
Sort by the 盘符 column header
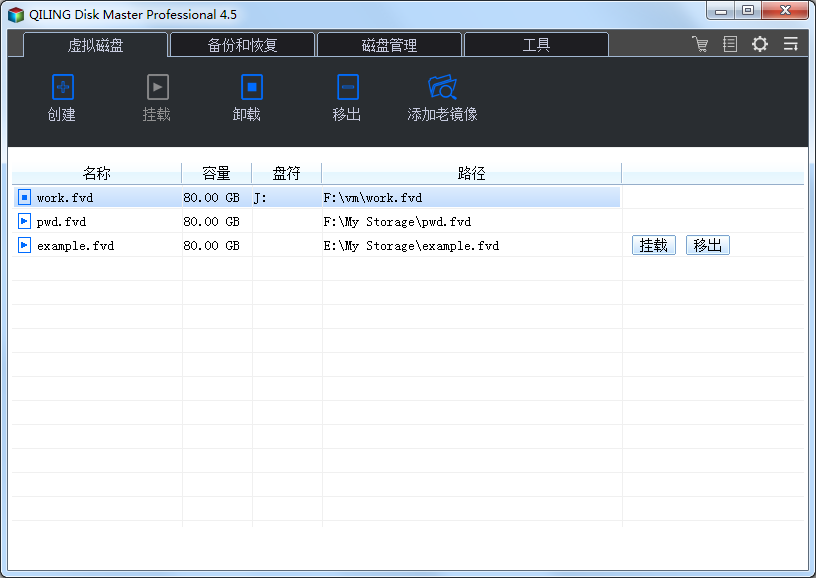click(287, 173)
